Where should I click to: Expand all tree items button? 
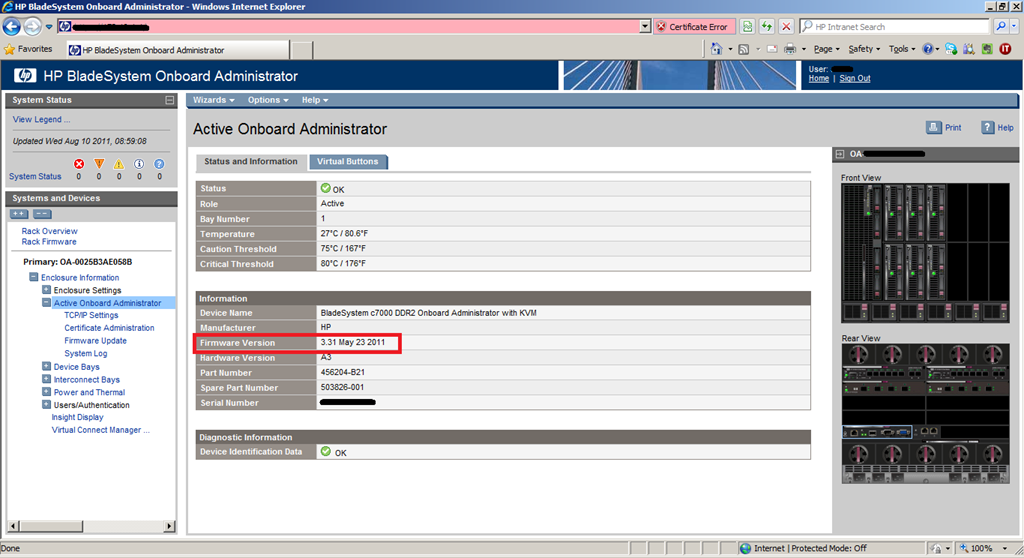tap(19, 214)
